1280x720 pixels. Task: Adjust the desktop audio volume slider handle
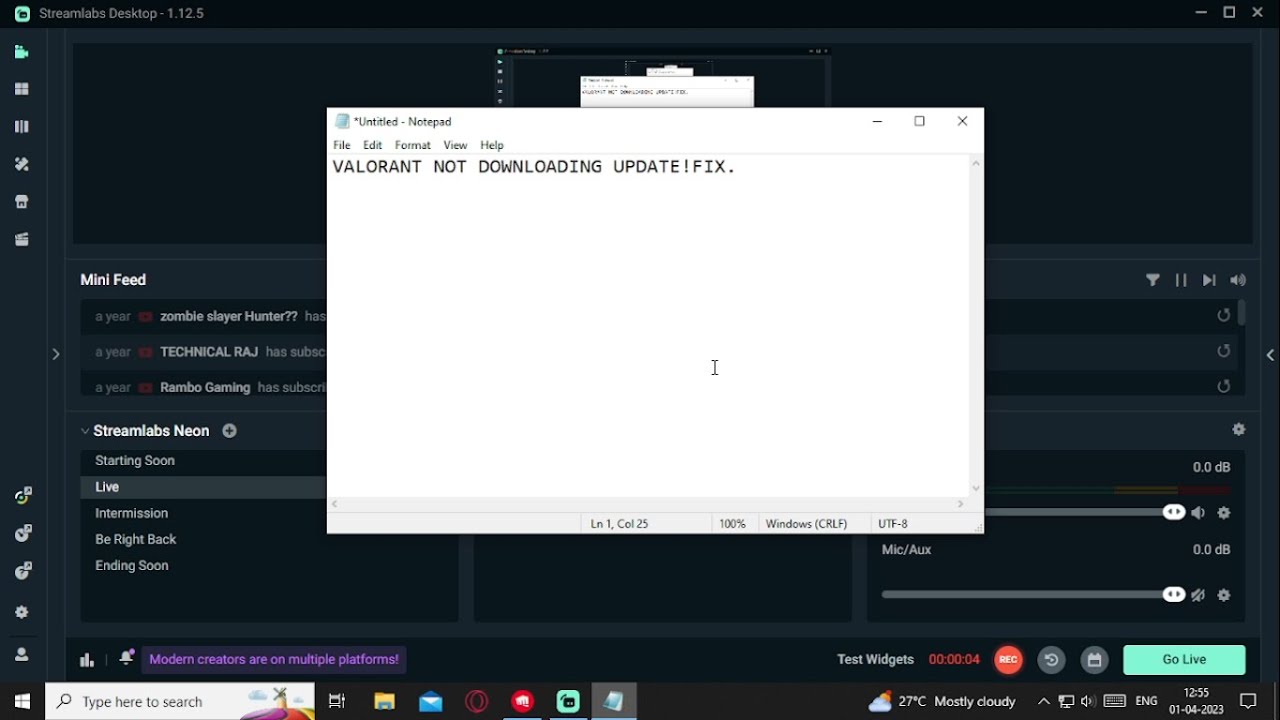pos(1174,512)
